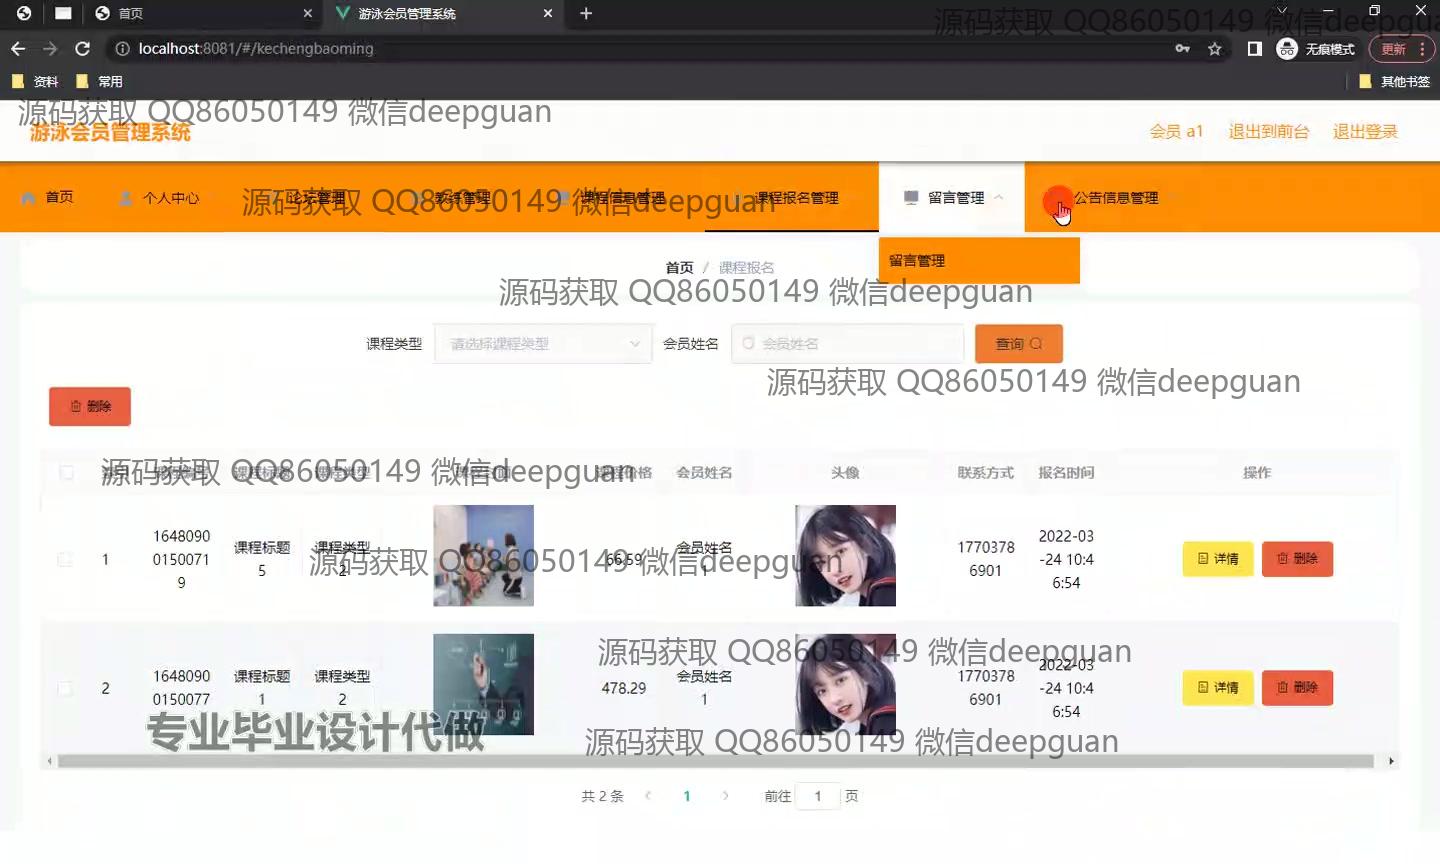Click the 会员姓名 search input field
Screen dimensions: 1440x864
pyautogui.click(x=850, y=344)
